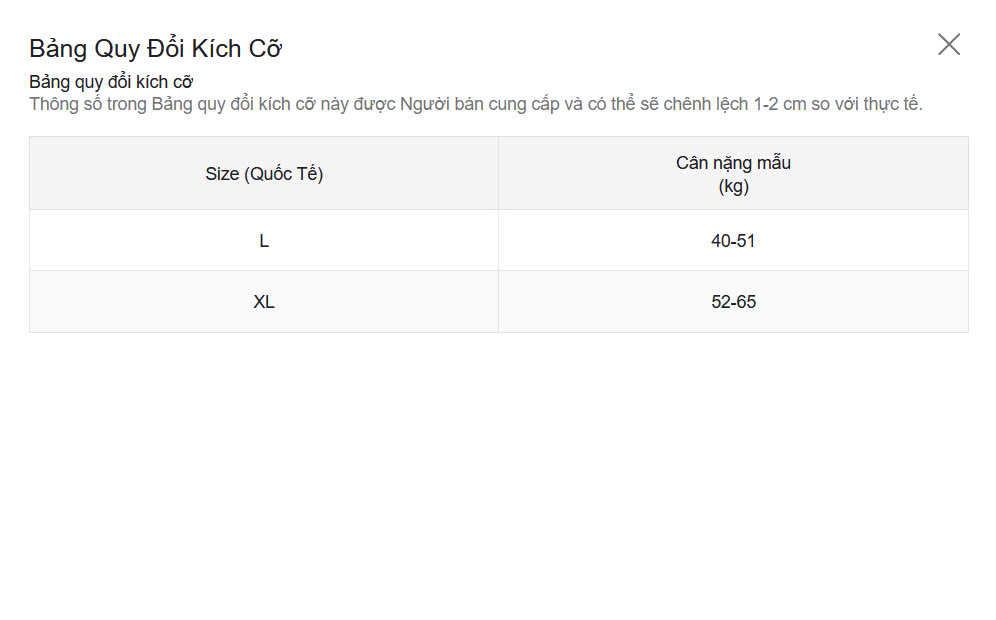Click the empty area below the table
This screenshot has width=996, height=620.
(498, 470)
